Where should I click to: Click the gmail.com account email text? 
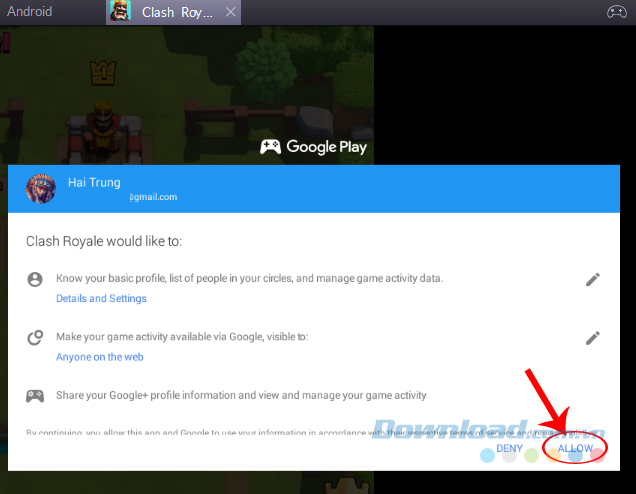pos(153,197)
